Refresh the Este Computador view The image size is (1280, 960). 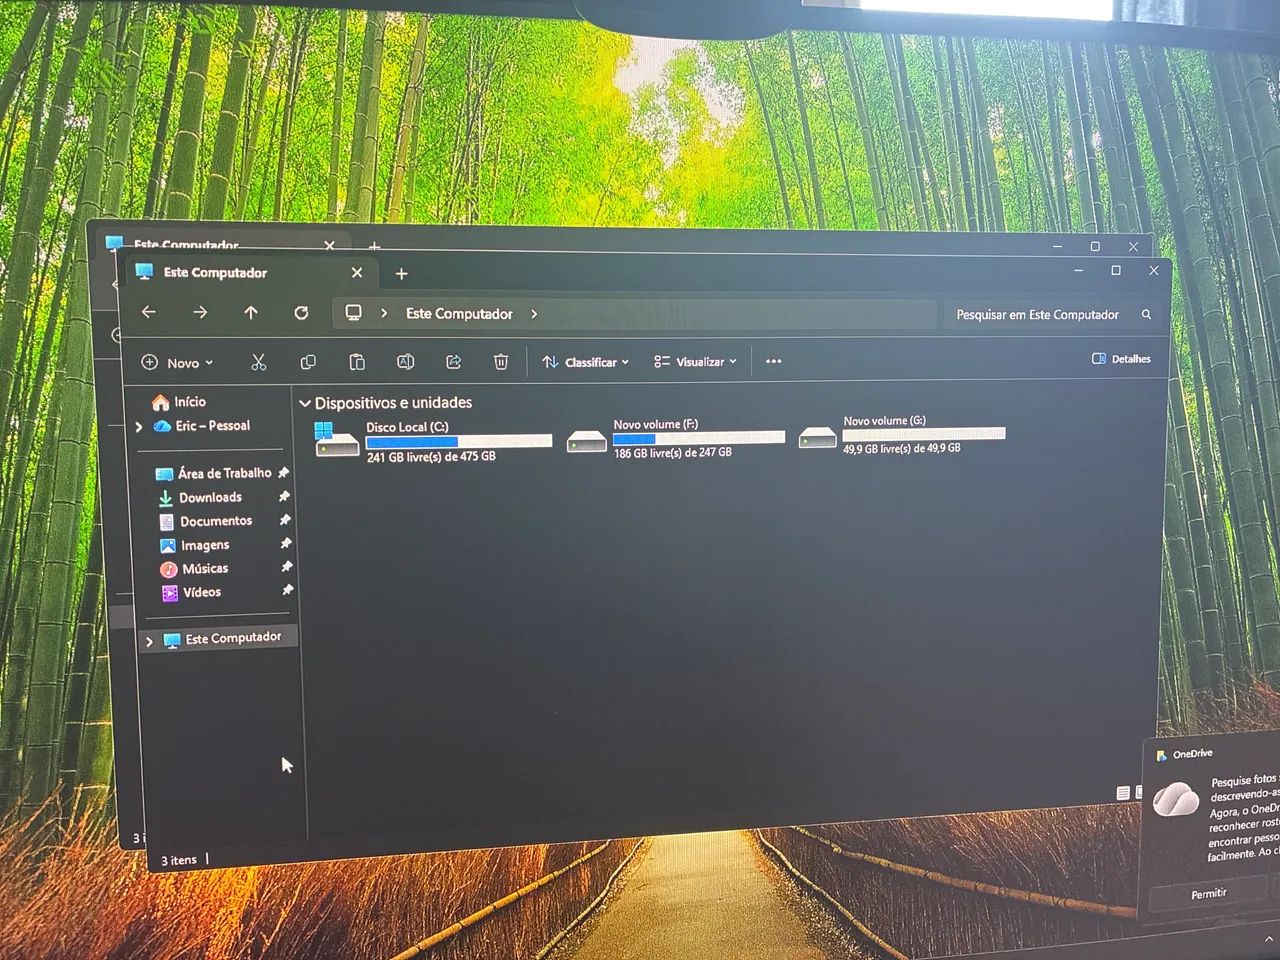pyautogui.click(x=301, y=313)
